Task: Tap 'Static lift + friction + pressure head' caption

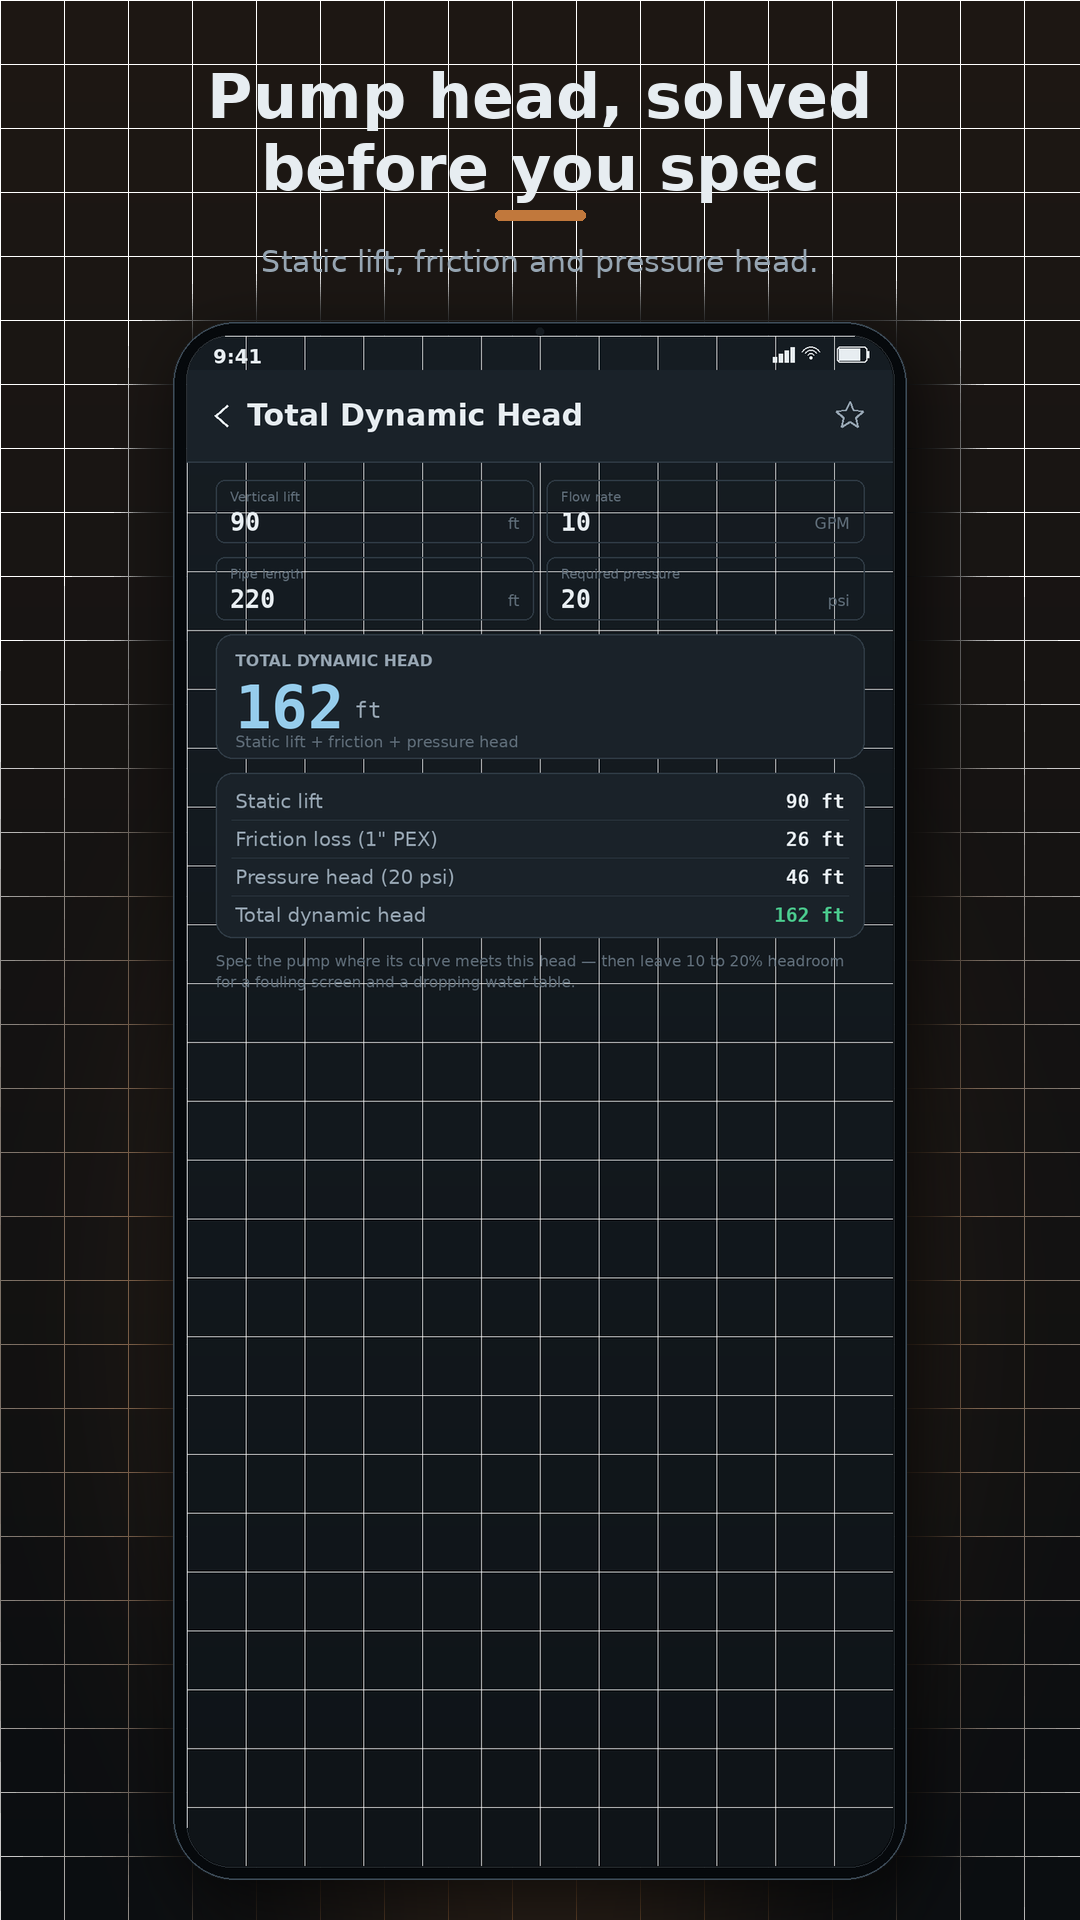Action: click(x=377, y=742)
